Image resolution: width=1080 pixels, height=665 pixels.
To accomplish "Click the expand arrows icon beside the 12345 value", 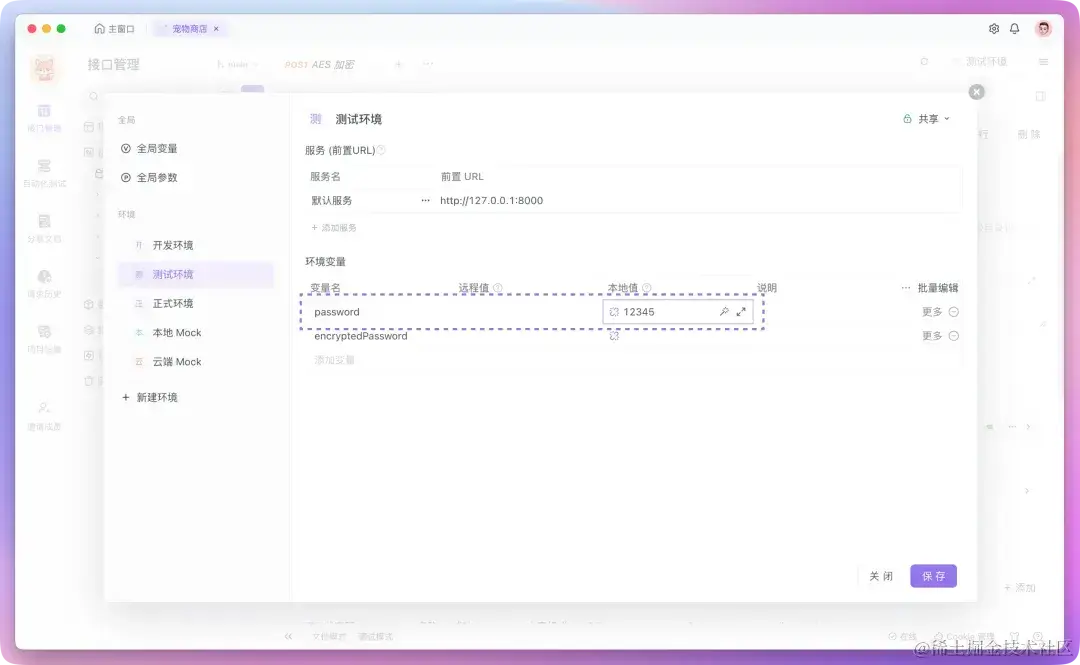I will click(x=740, y=311).
